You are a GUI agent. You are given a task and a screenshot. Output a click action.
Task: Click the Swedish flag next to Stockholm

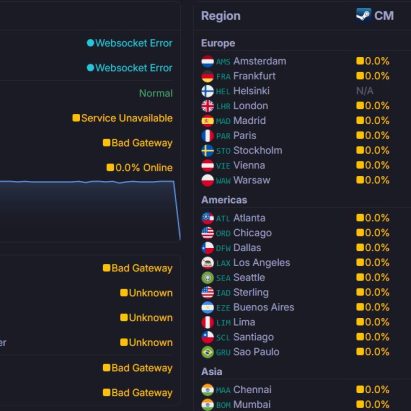(207, 151)
